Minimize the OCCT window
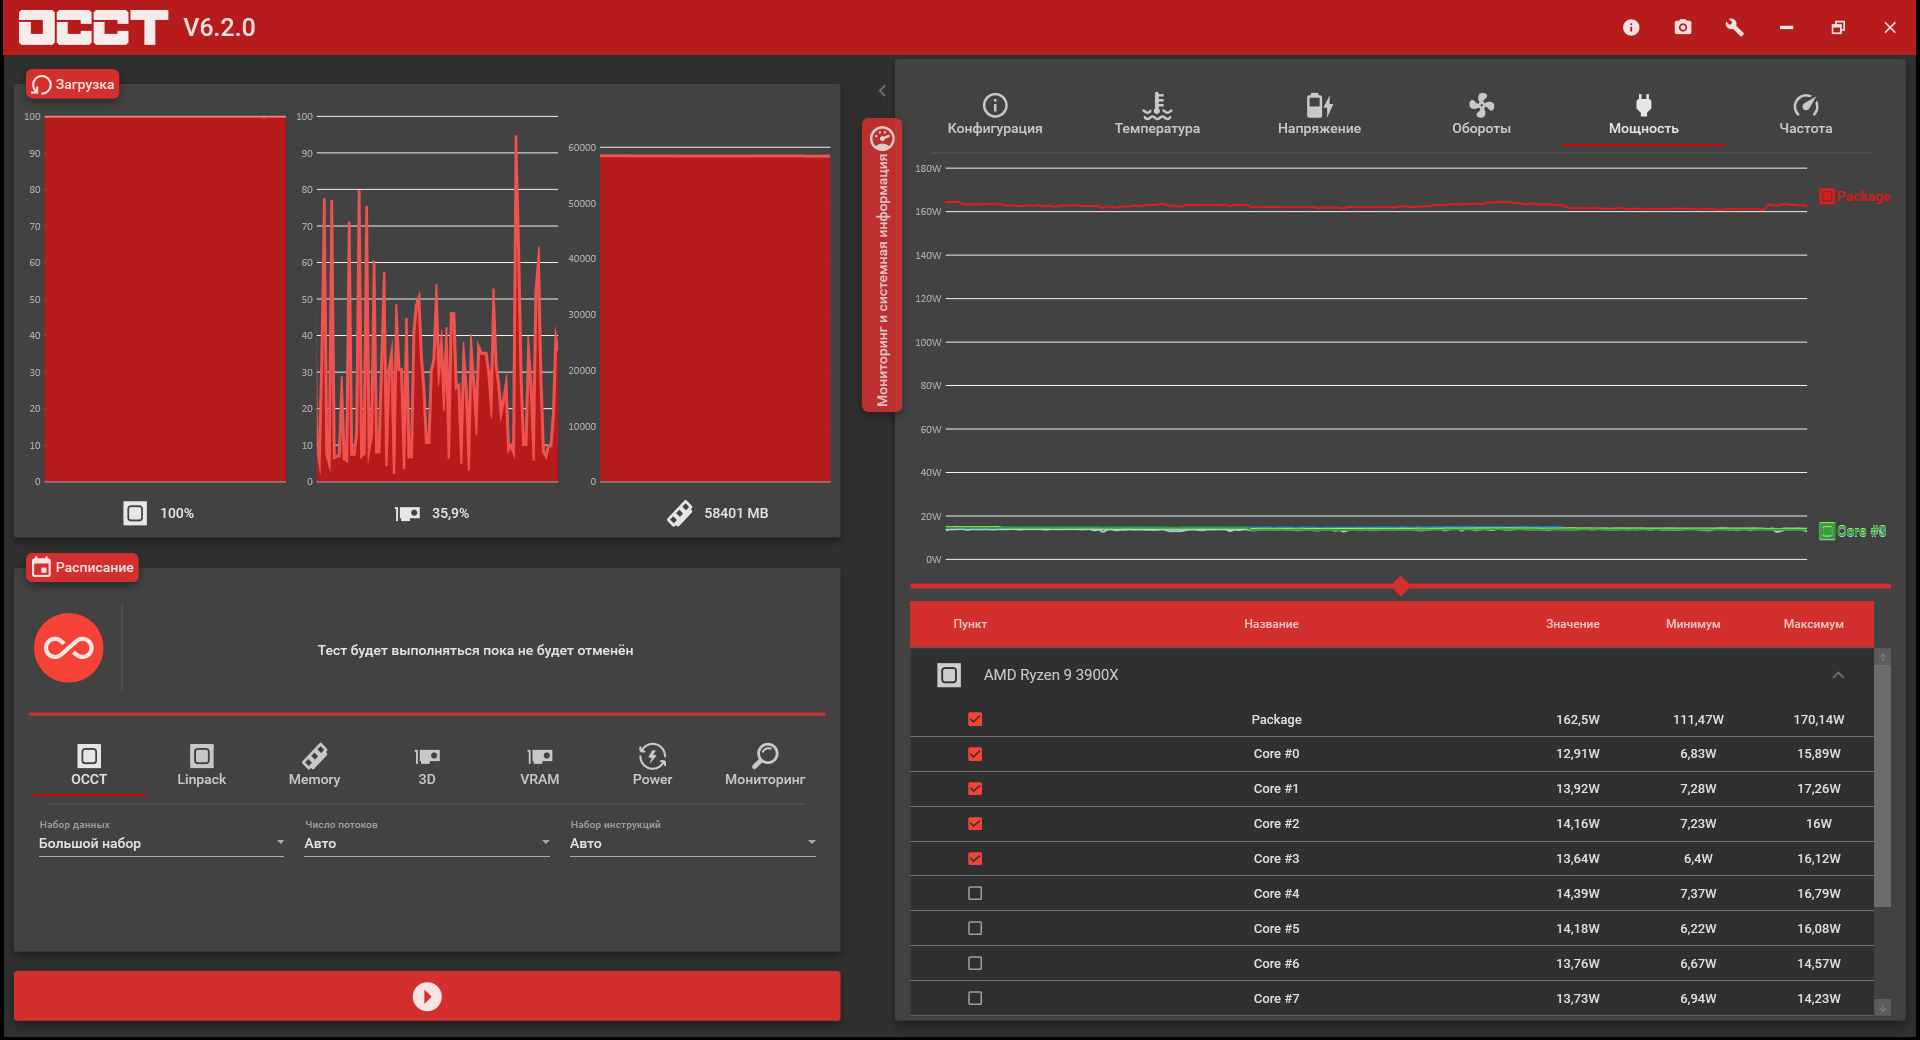The height and width of the screenshot is (1040, 1920). [1786, 28]
